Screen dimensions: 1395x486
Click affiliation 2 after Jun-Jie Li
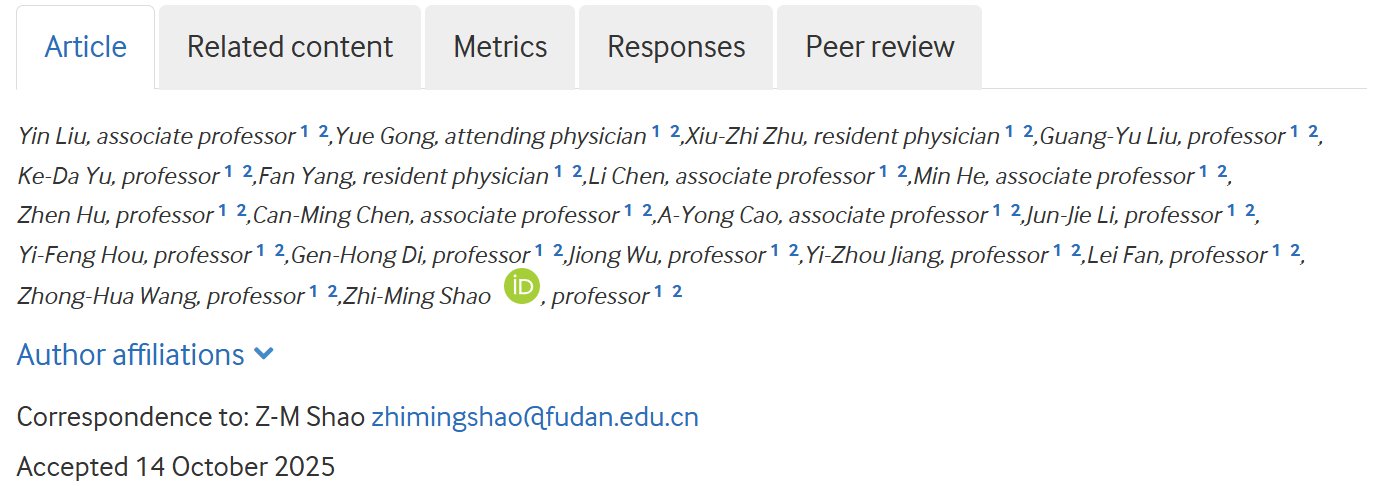pos(1250,210)
